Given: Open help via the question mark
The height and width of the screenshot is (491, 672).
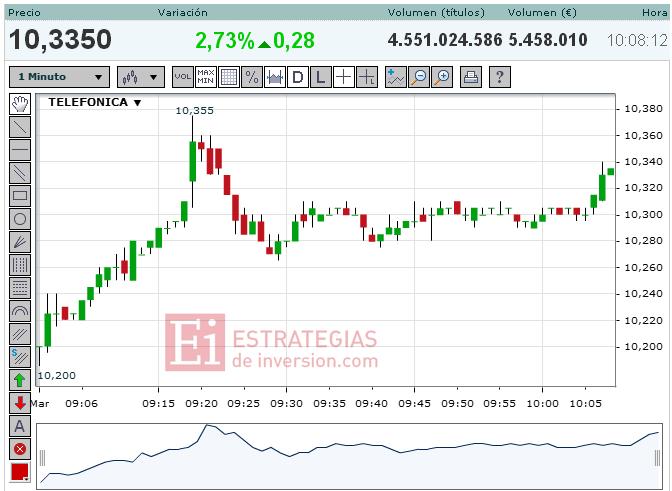Looking at the screenshot, I should 500,77.
